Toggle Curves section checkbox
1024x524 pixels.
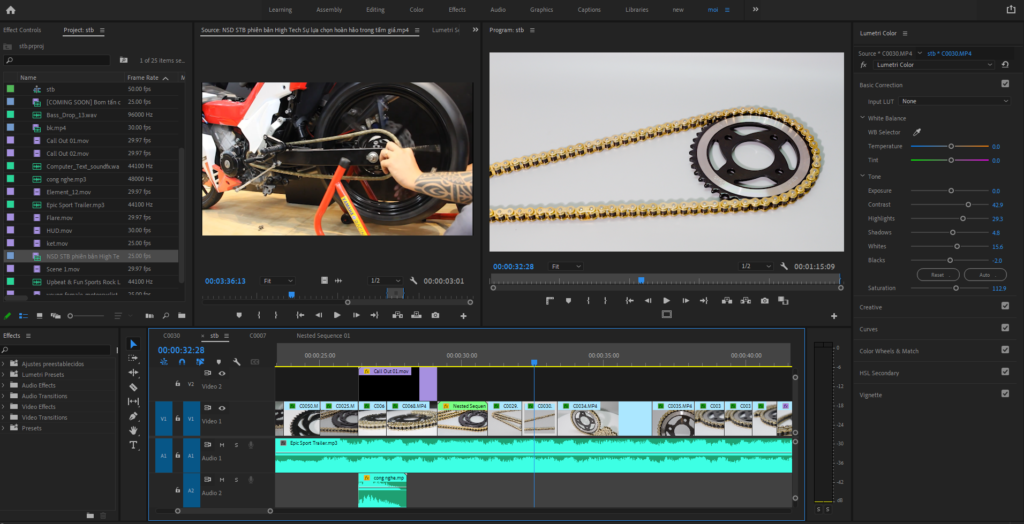[1005, 328]
